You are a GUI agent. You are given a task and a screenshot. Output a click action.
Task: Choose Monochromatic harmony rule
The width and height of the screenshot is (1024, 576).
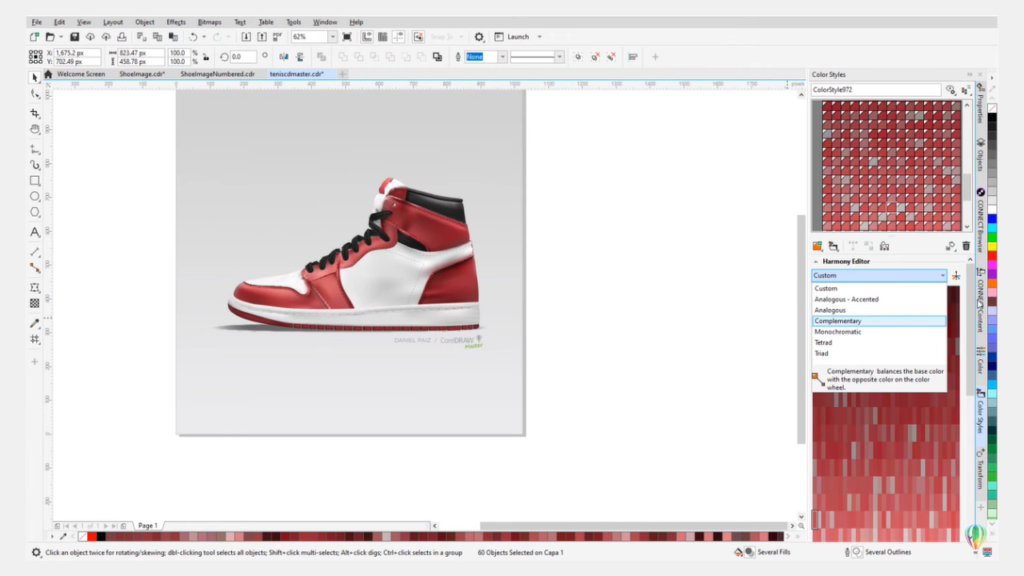pos(879,332)
